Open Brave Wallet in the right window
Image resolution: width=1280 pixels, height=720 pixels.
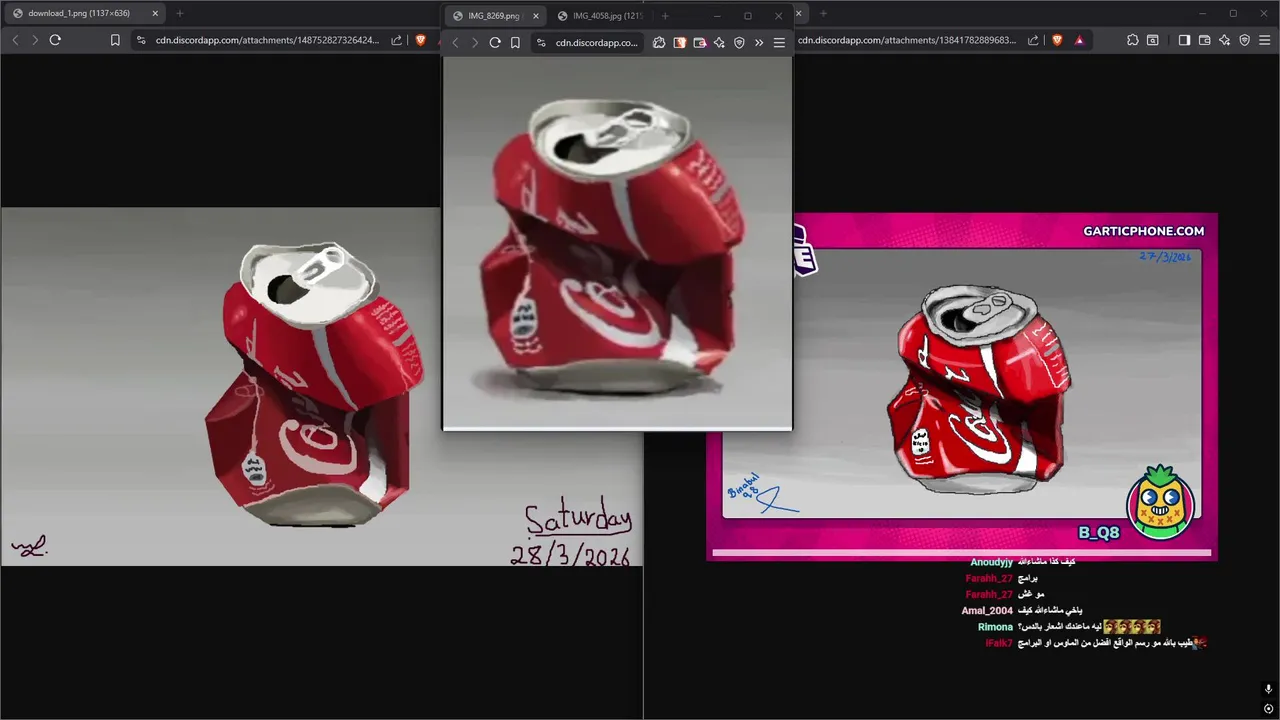1204,40
